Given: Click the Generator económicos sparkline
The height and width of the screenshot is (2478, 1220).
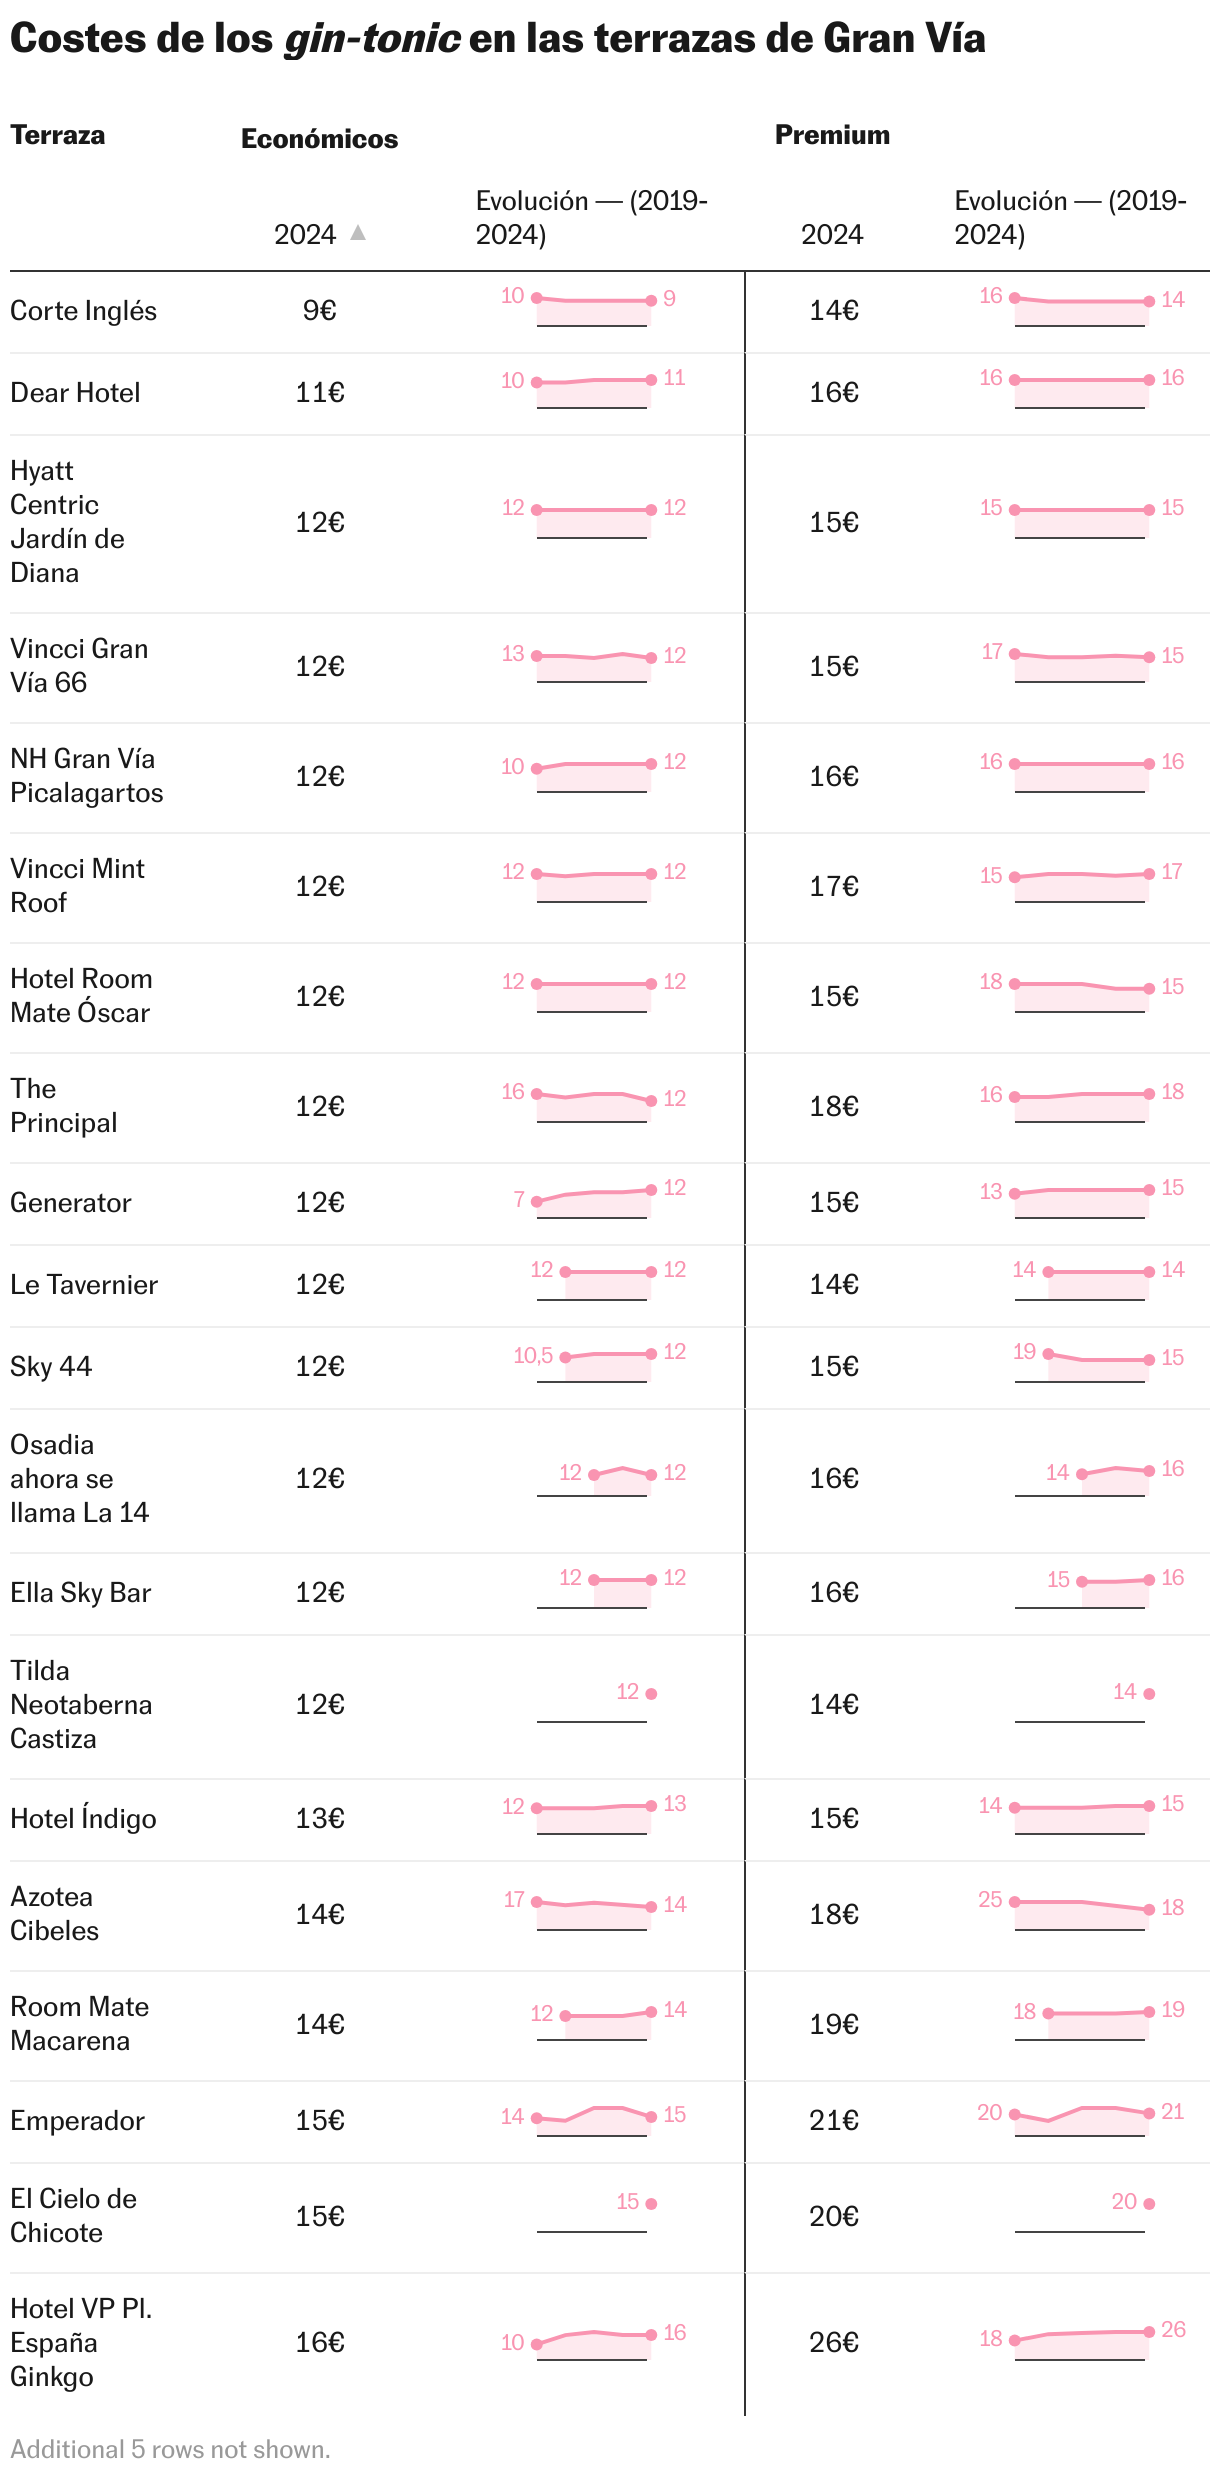Looking at the screenshot, I should pyautogui.click(x=593, y=1202).
